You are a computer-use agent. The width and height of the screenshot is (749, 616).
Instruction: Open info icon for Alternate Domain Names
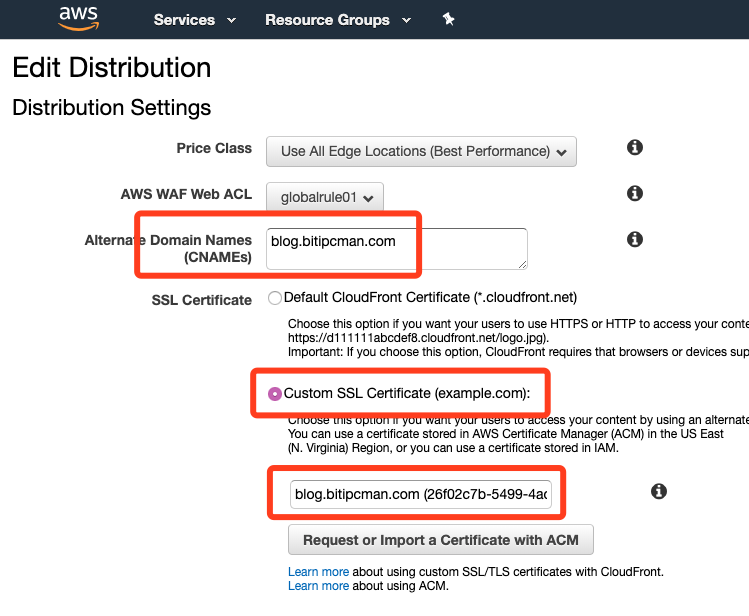634,239
